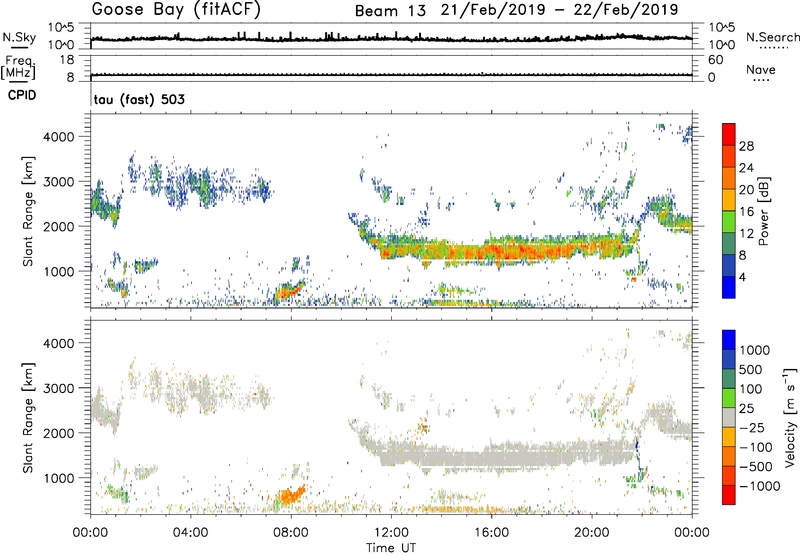Click the "3000" tick on the velocity panel

[58, 388]
